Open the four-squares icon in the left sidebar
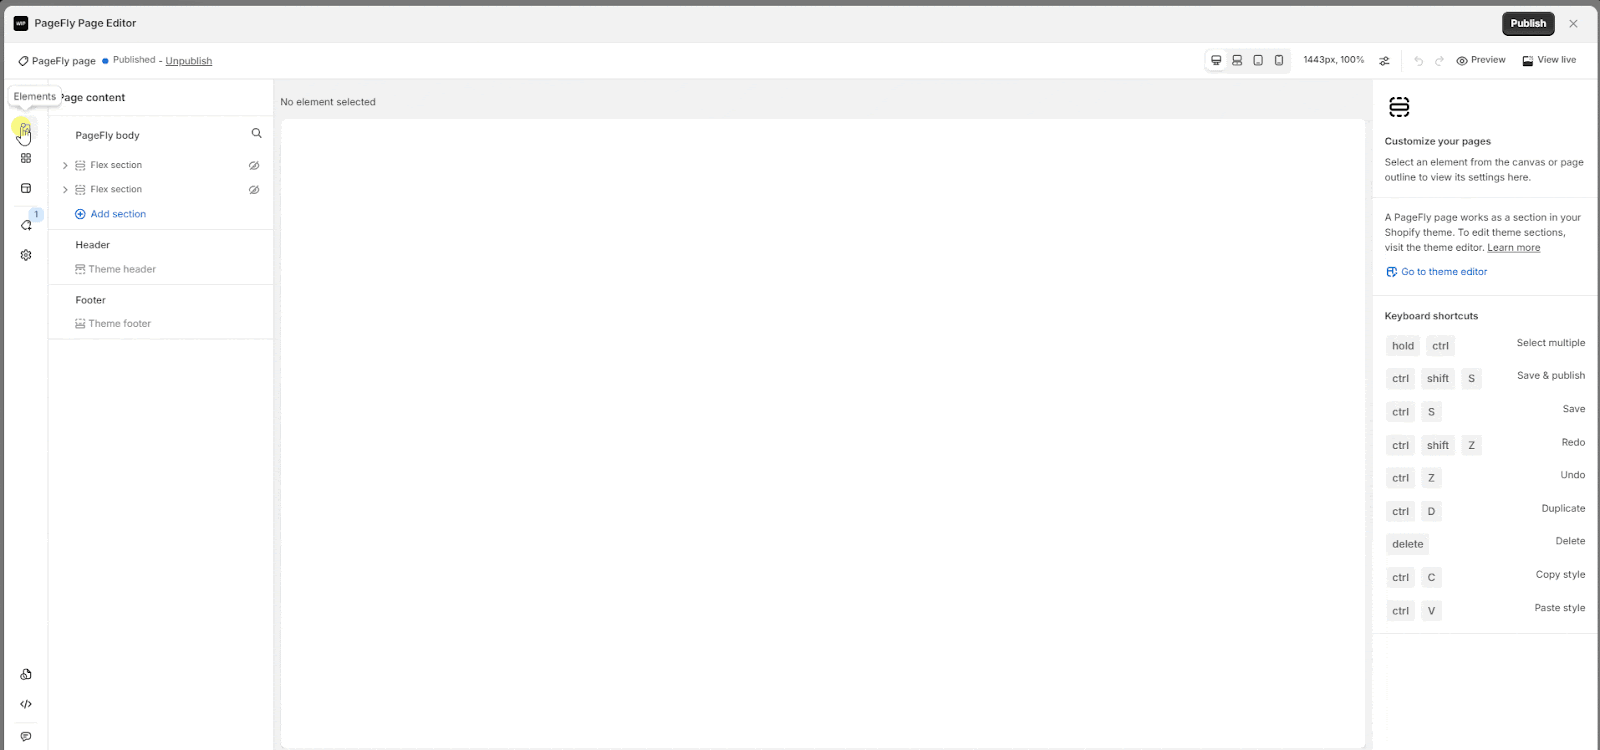1600x750 pixels. 26,158
